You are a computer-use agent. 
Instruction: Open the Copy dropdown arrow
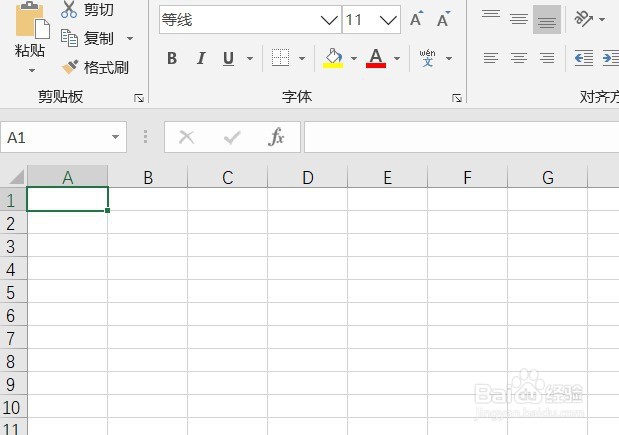point(130,38)
